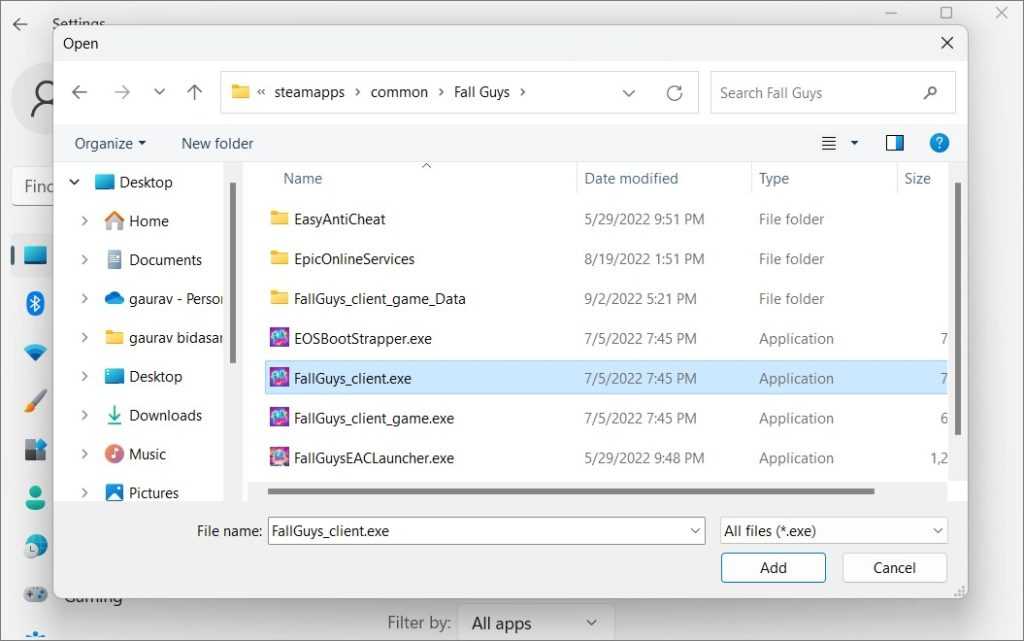Click steamapps in address path

click(309, 92)
